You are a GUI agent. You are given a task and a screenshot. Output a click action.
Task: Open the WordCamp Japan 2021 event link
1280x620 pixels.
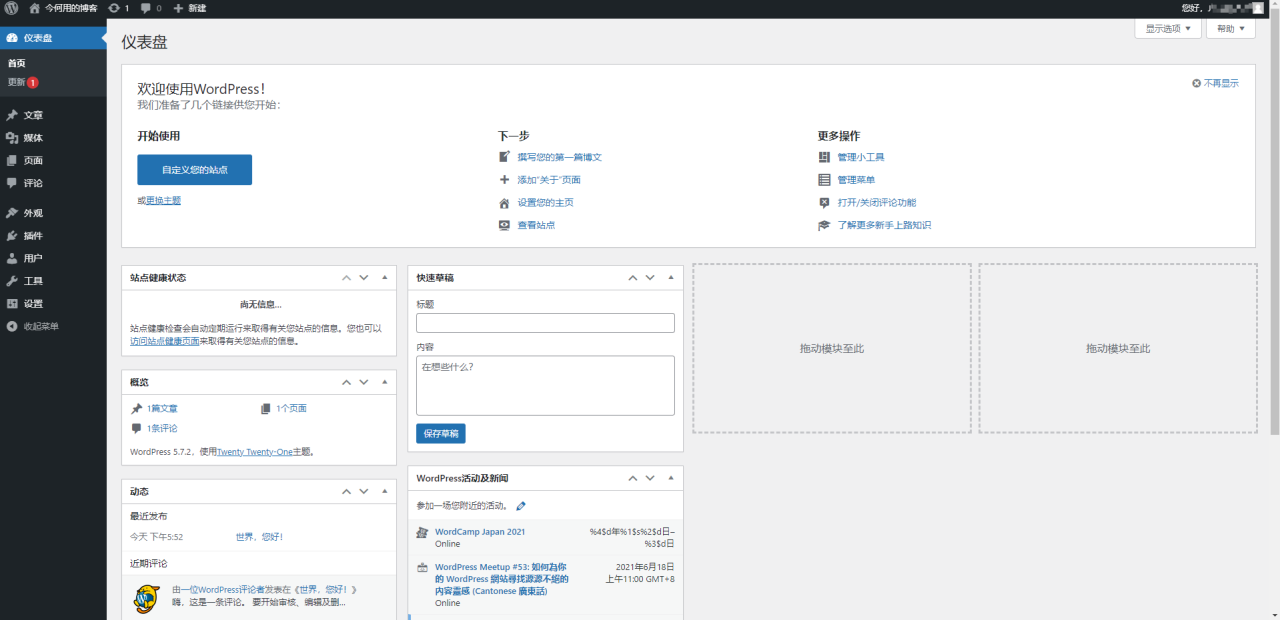coord(480,532)
